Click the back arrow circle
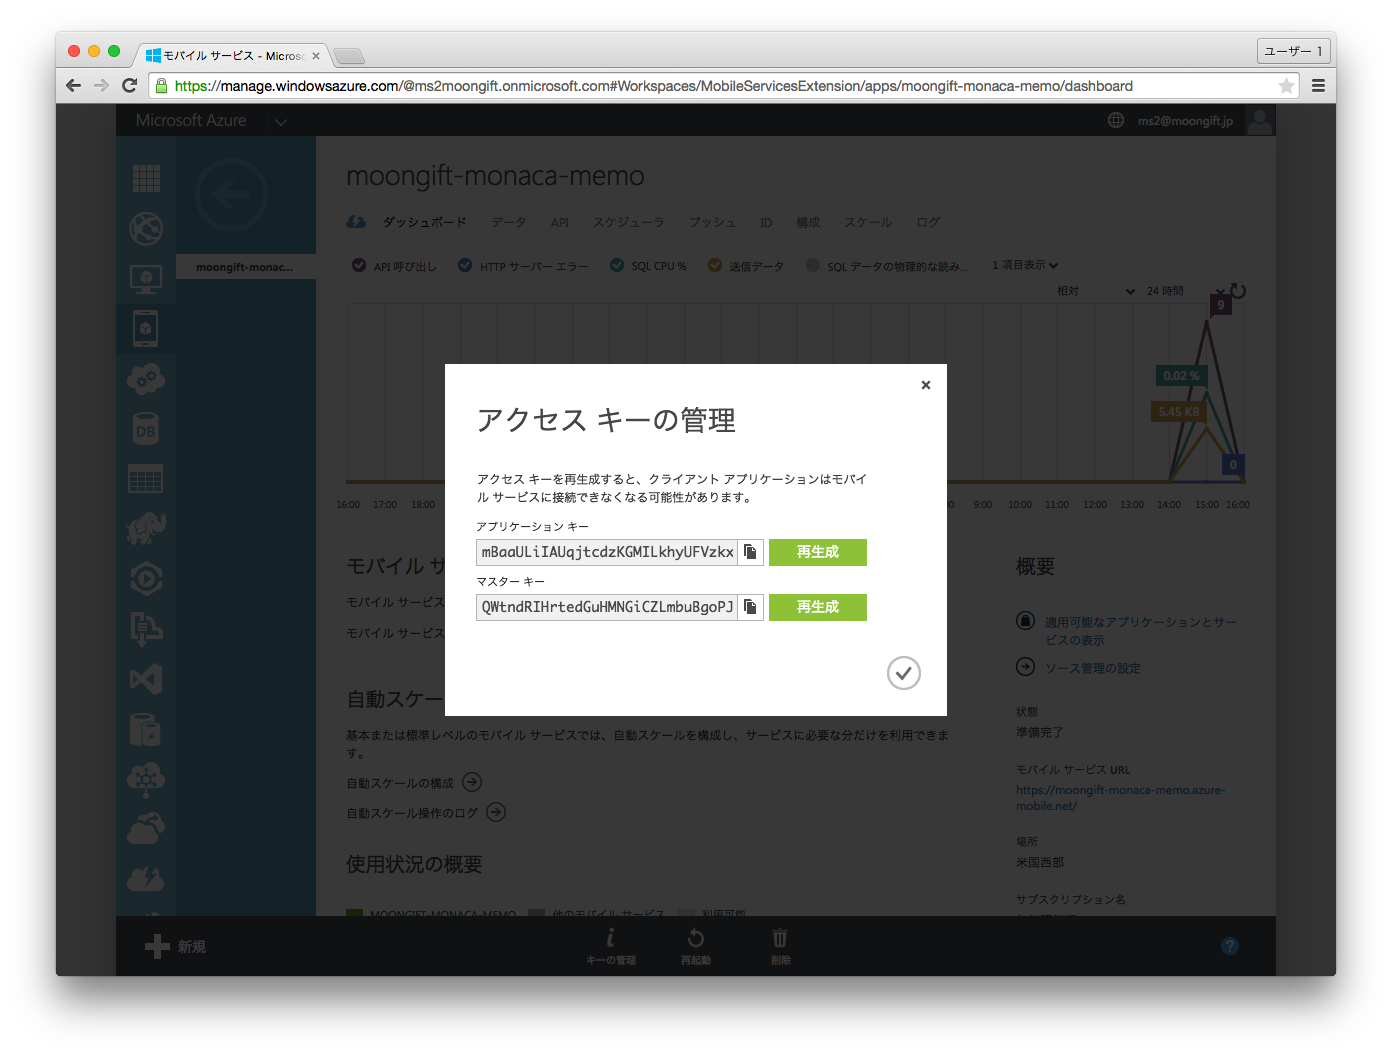The image size is (1392, 1056). click(x=231, y=195)
